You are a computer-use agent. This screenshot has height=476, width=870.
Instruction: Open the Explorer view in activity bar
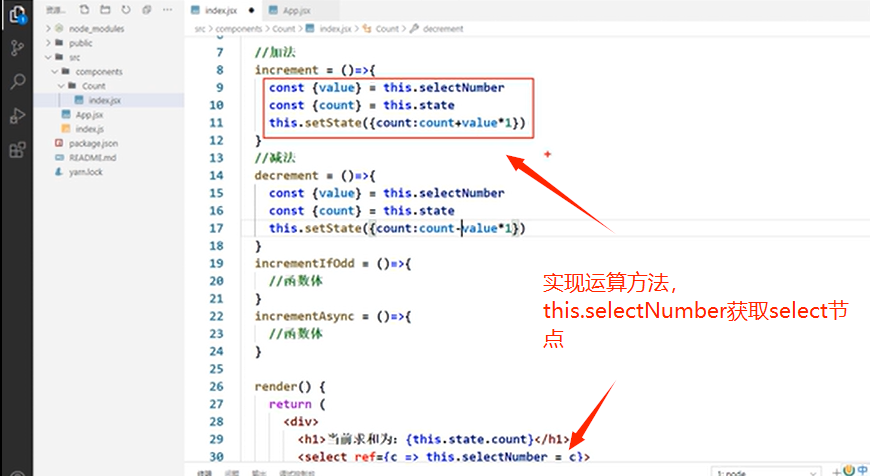[x=17, y=14]
